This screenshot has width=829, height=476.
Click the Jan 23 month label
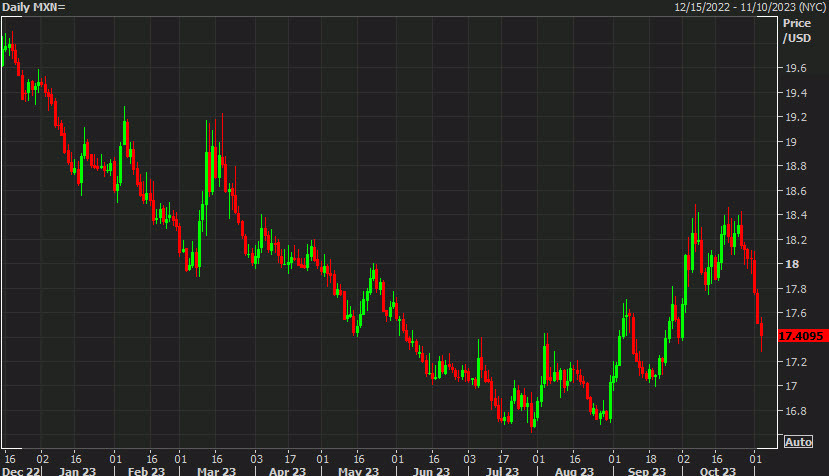[x=77, y=471]
